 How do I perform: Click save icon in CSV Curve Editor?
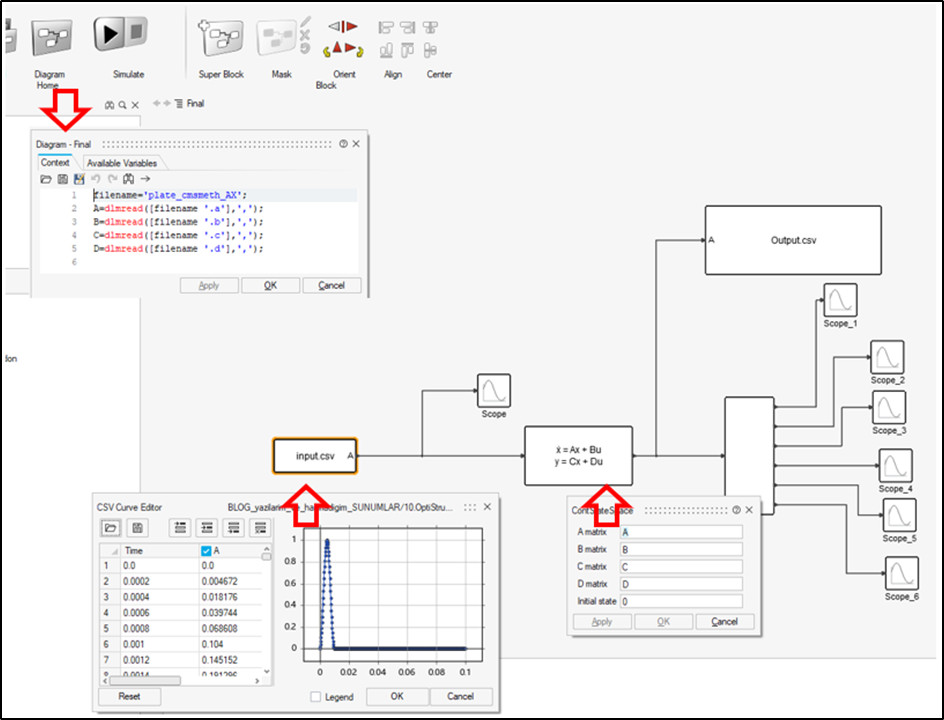point(138,527)
